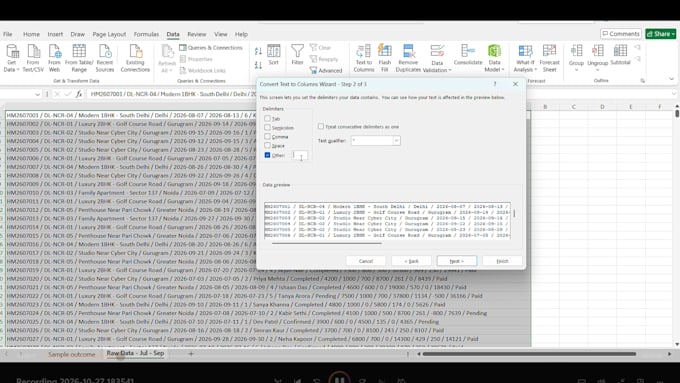
Task: Select column C header
Action: pos(573,107)
